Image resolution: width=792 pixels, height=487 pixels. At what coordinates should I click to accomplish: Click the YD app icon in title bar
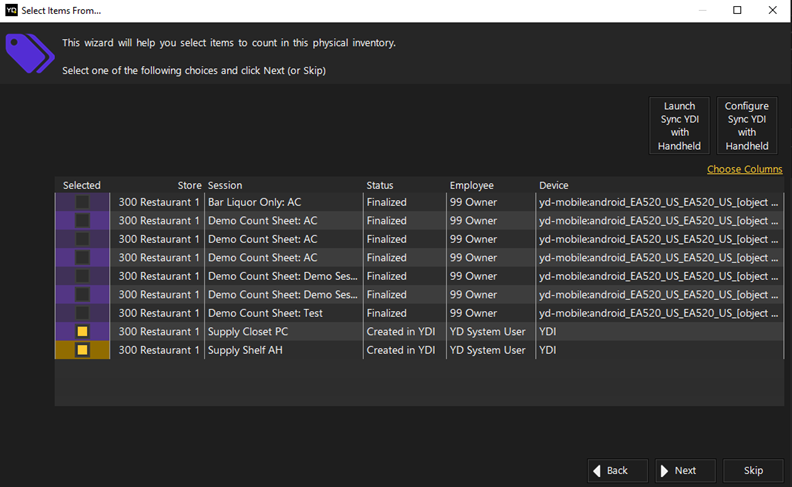click(x=11, y=10)
